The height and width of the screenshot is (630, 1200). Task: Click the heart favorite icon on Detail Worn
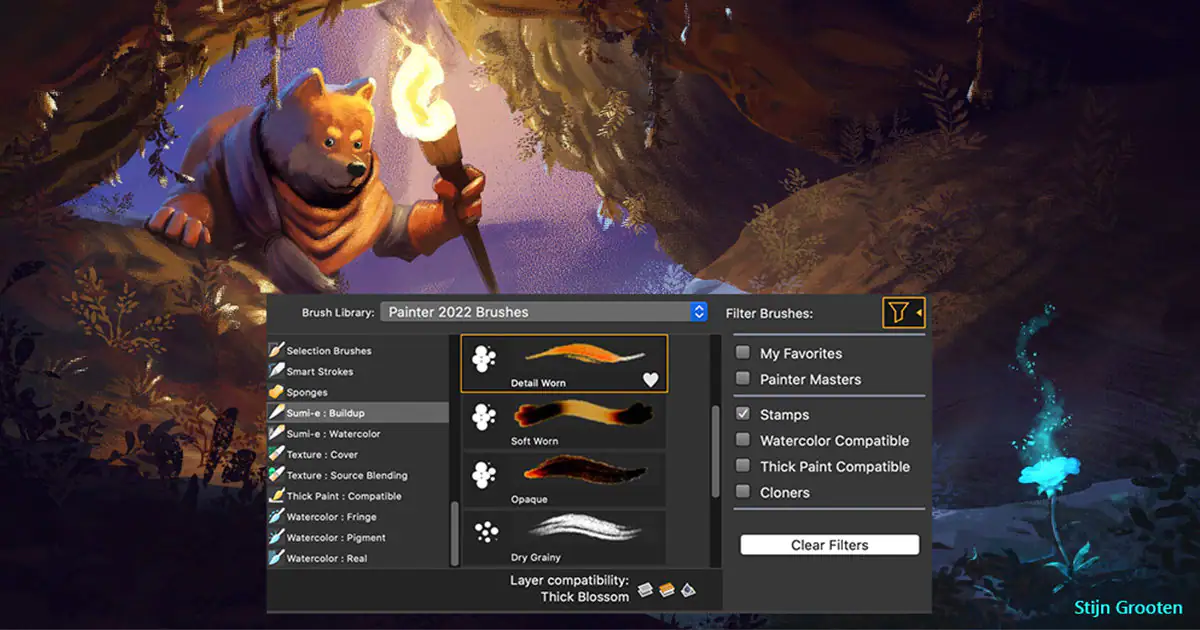pos(650,379)
